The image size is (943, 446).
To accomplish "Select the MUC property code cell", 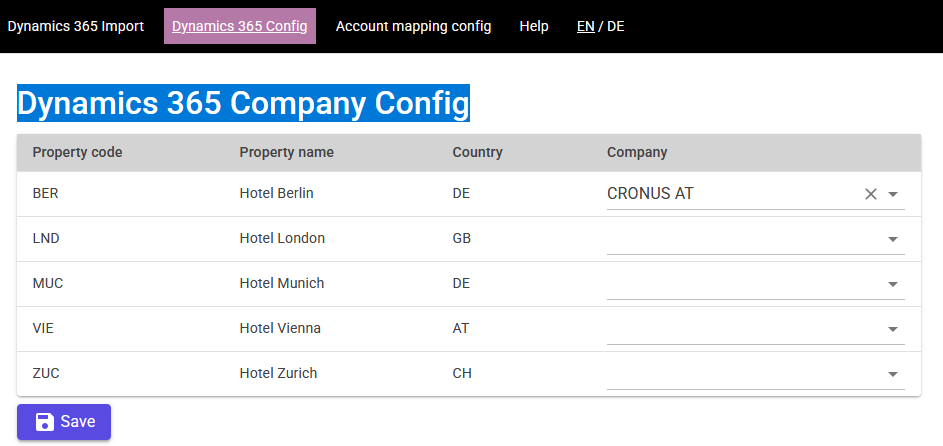I will (x=48, y=284).
